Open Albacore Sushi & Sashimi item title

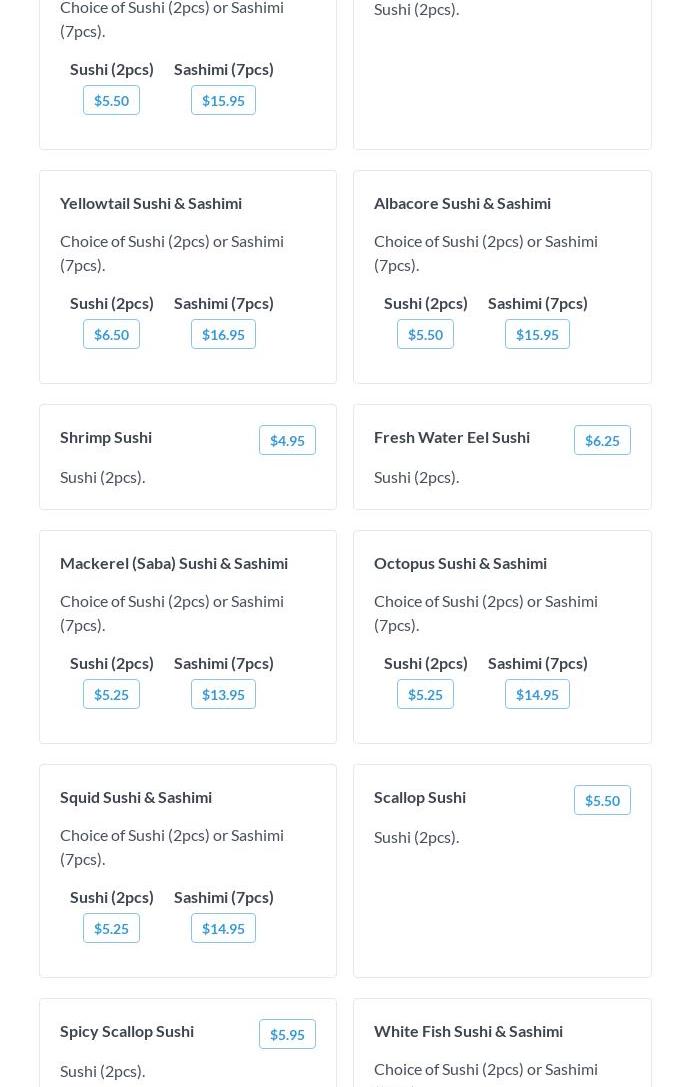tap(462, 203)
